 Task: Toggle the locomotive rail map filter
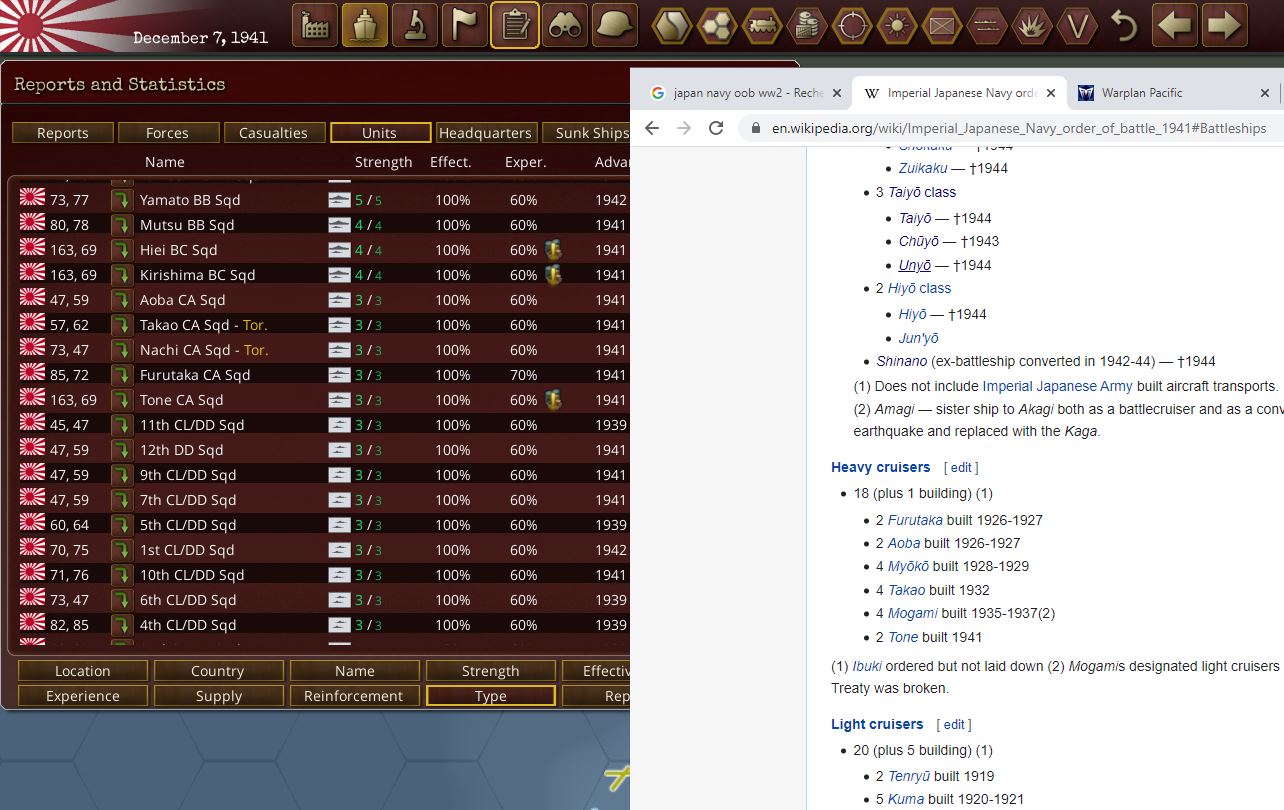coord(763,25)
